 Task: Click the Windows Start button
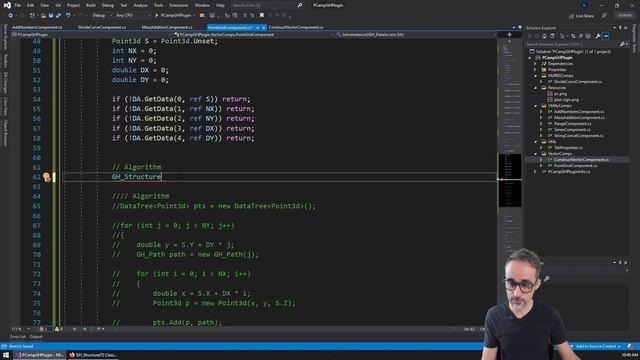(6, 355)
